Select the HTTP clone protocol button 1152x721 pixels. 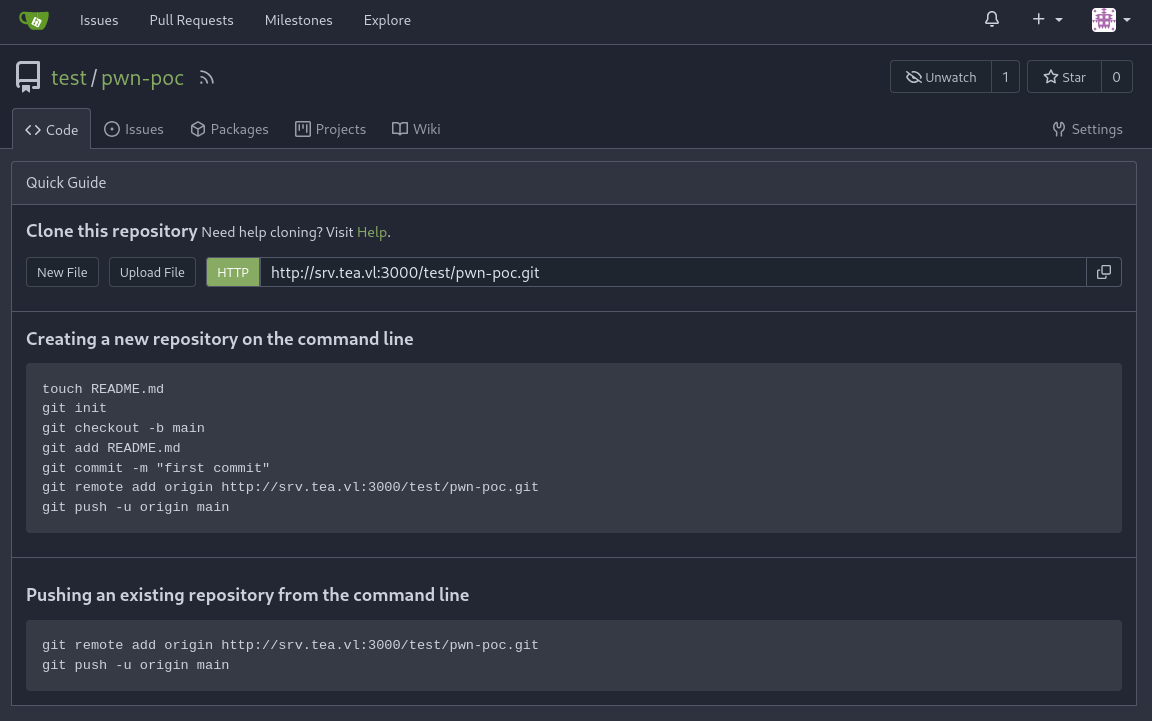[233, 272]
